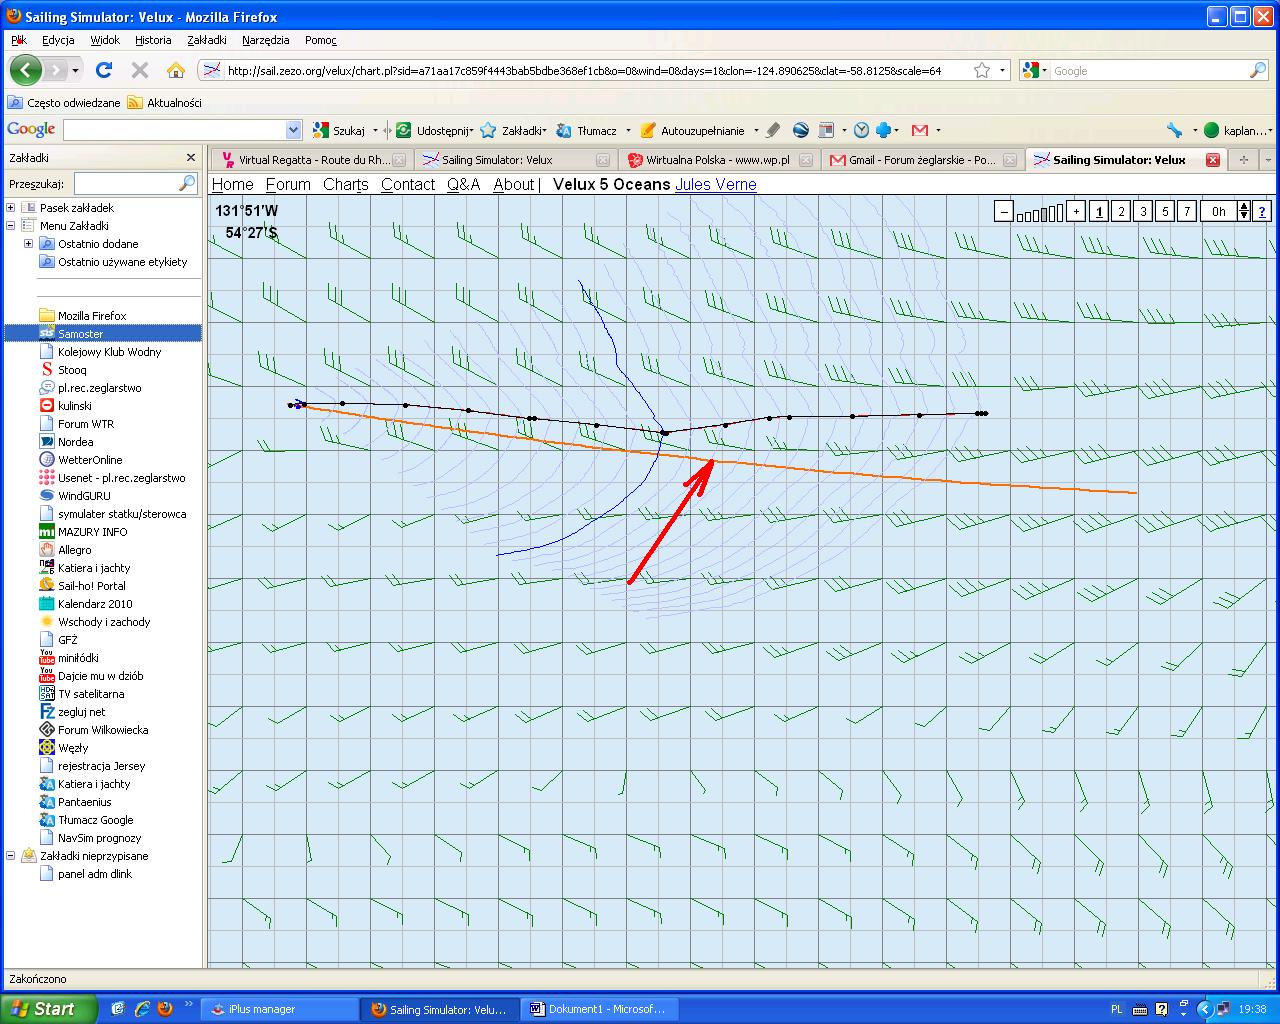This screenshot has width=1280, height=1024.
Task: Open the Google toolbar search box dropdown
Action: coord(293,130)
